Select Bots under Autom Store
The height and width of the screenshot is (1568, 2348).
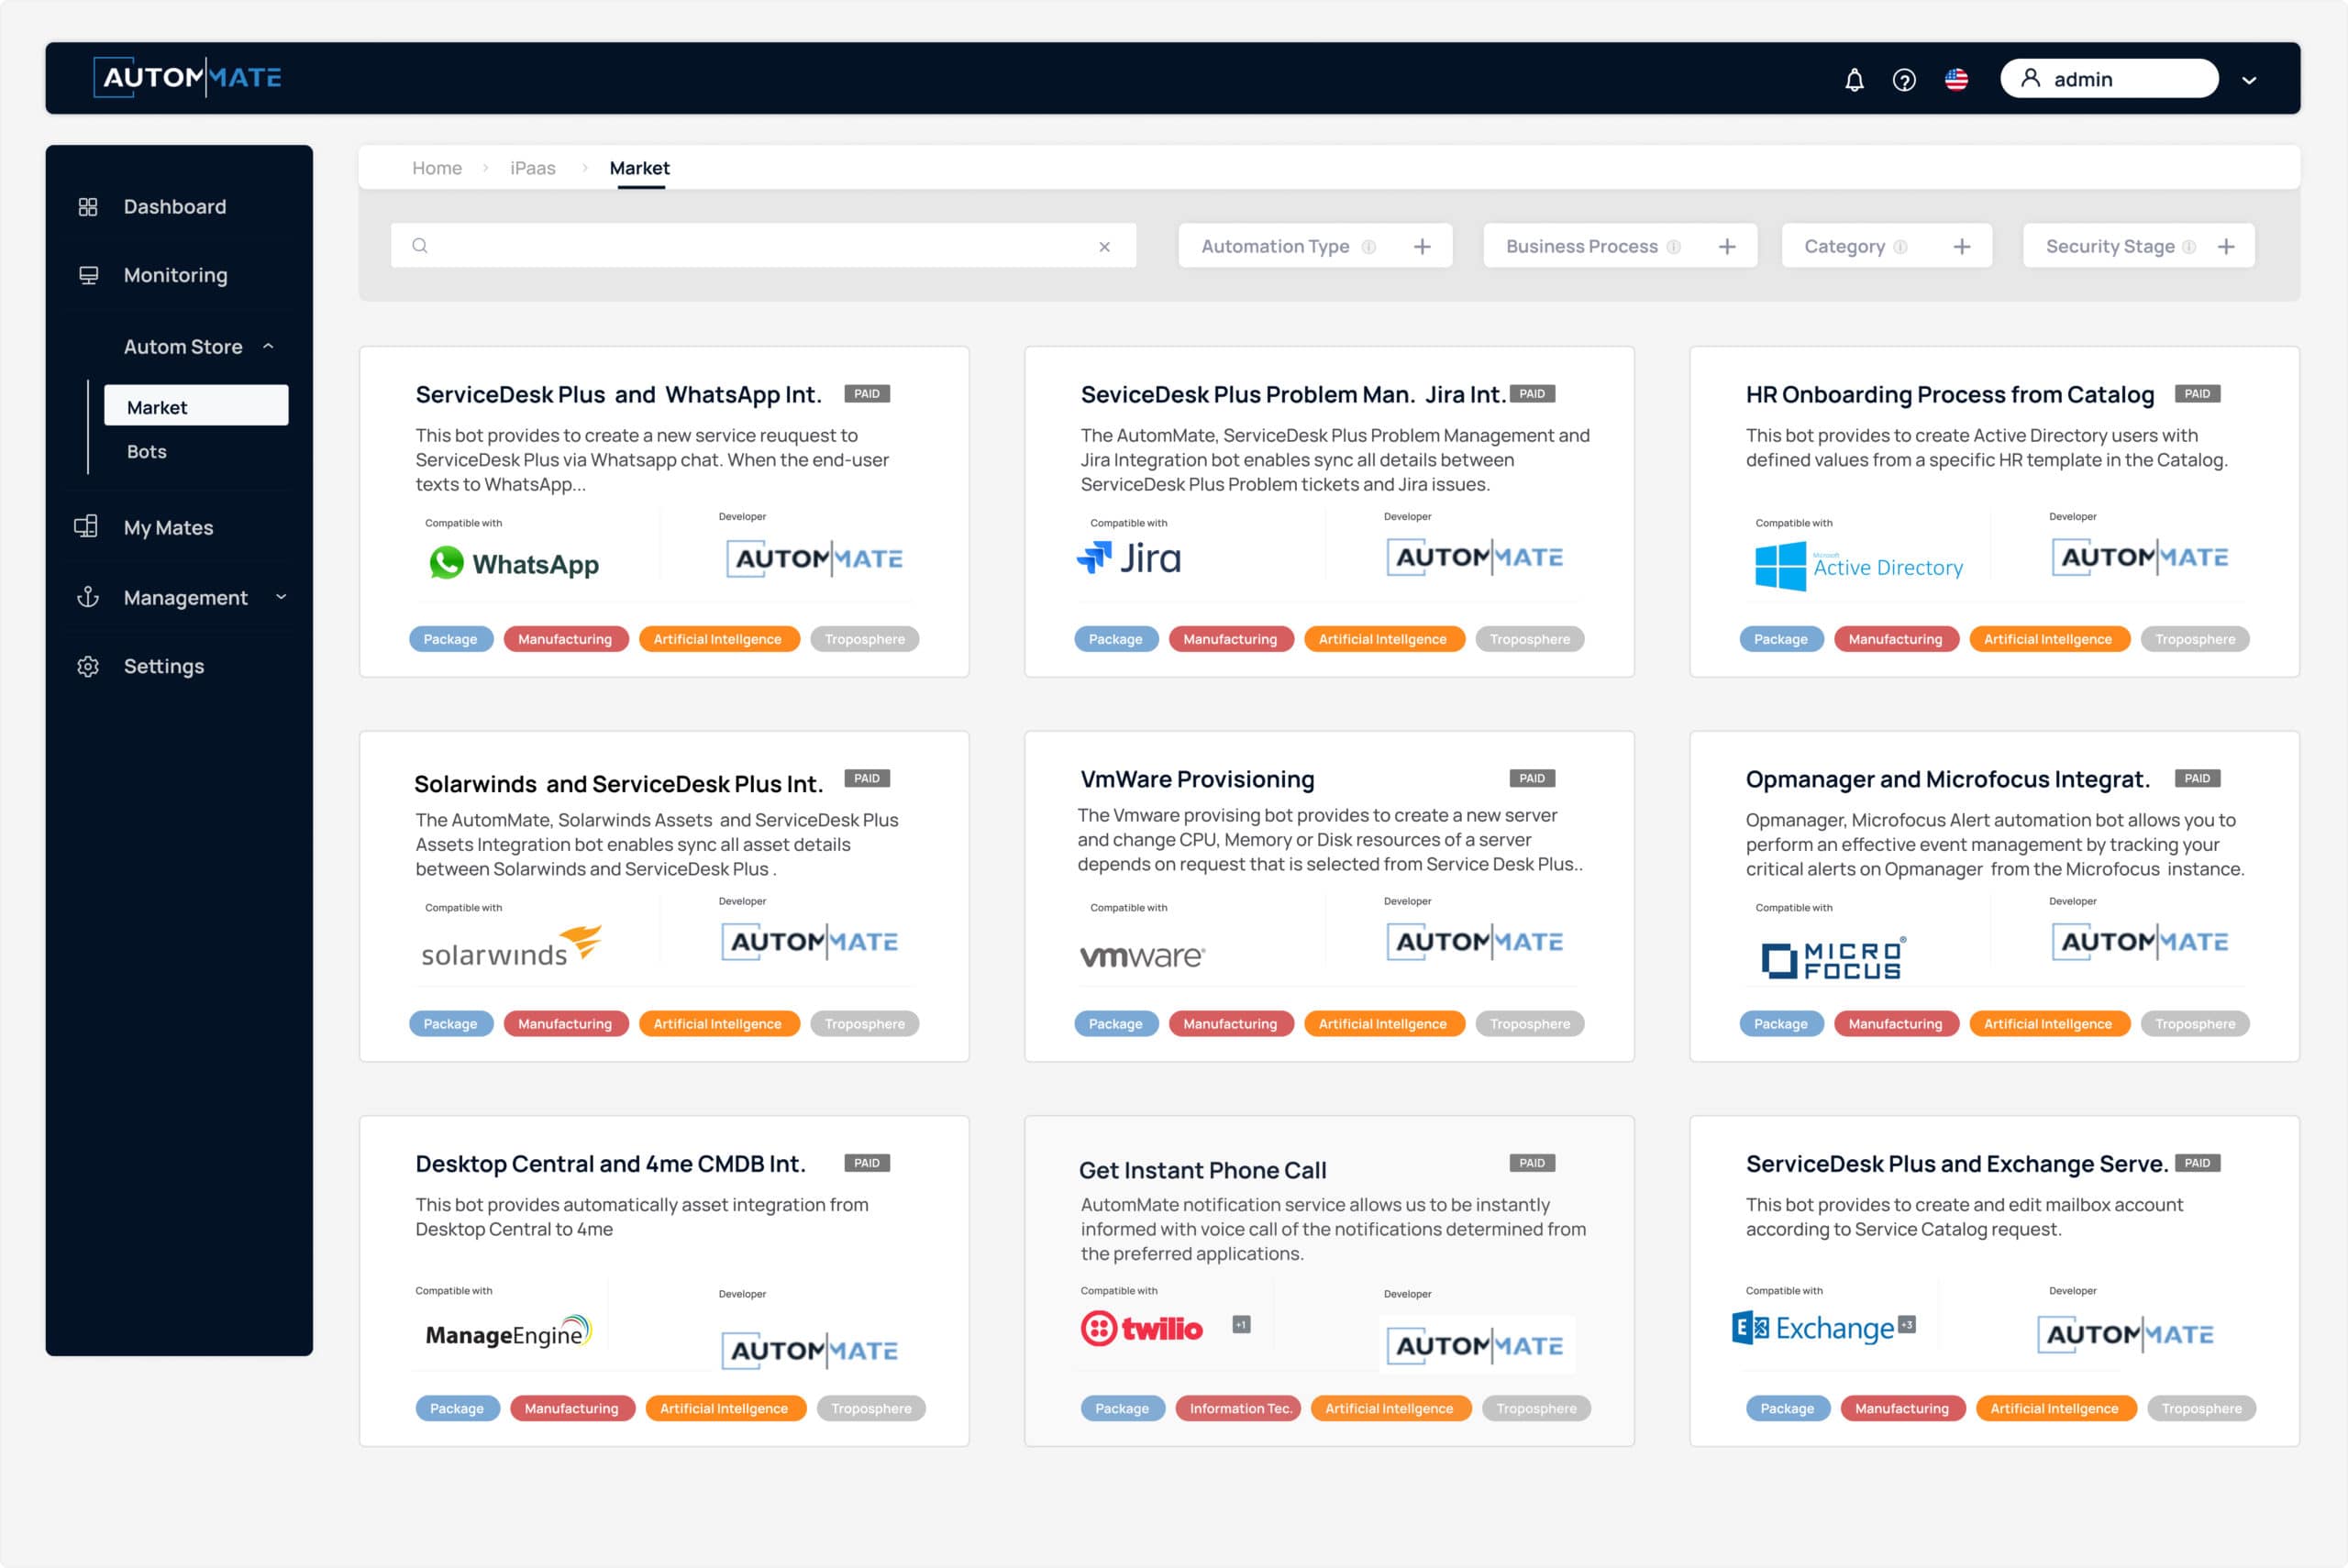147,451
